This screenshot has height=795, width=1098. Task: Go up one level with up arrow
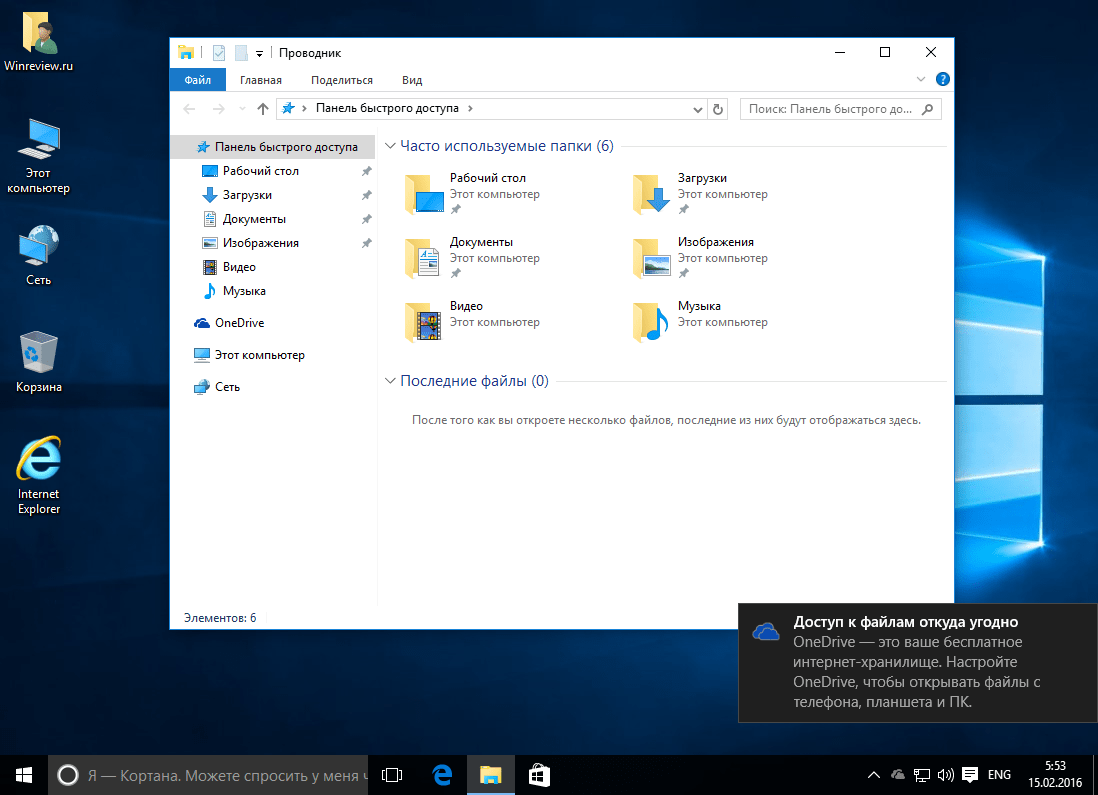263,108
